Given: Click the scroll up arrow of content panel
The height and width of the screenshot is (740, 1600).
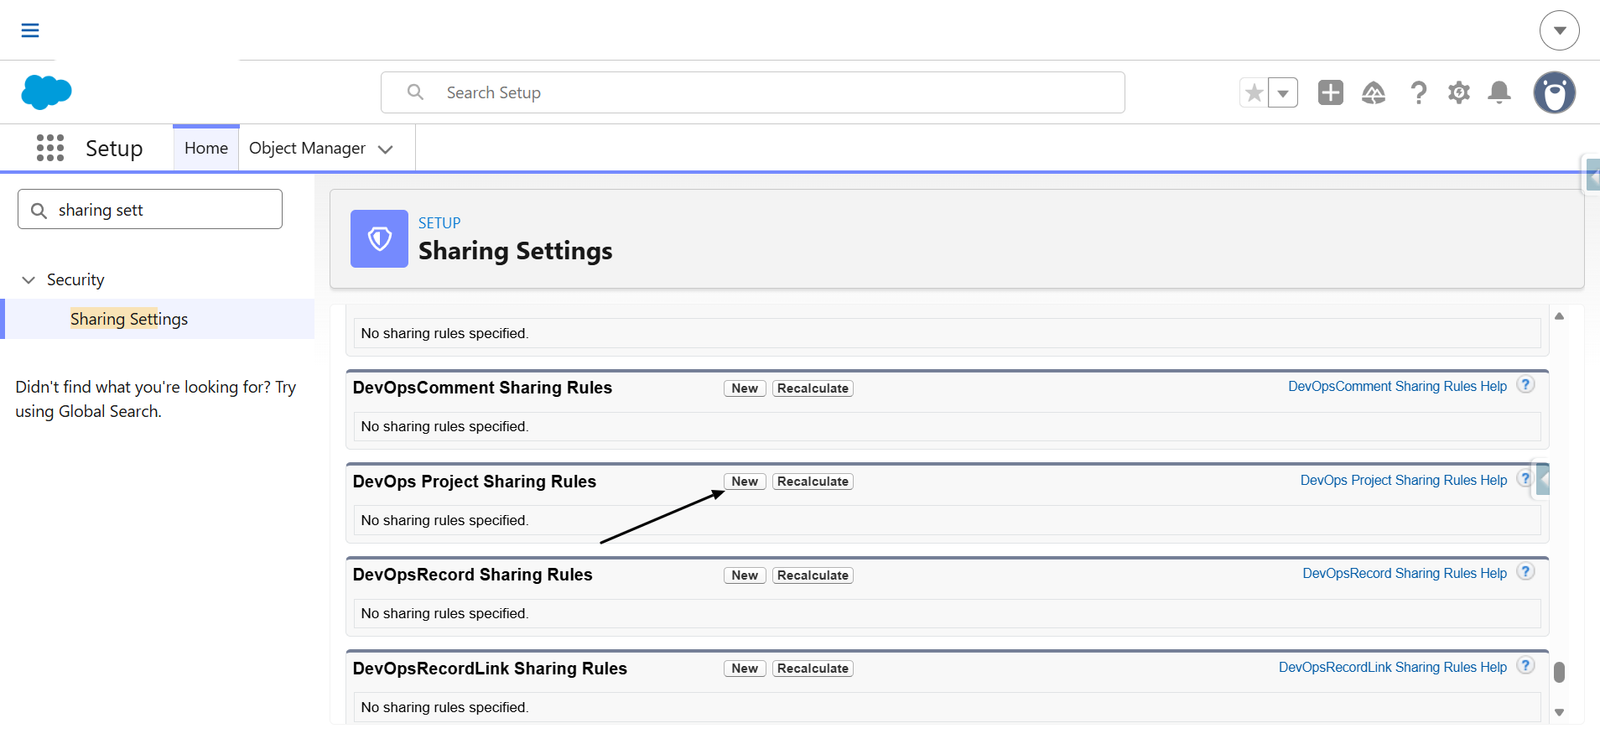Looking at the screenshot, I should 1559,316.
